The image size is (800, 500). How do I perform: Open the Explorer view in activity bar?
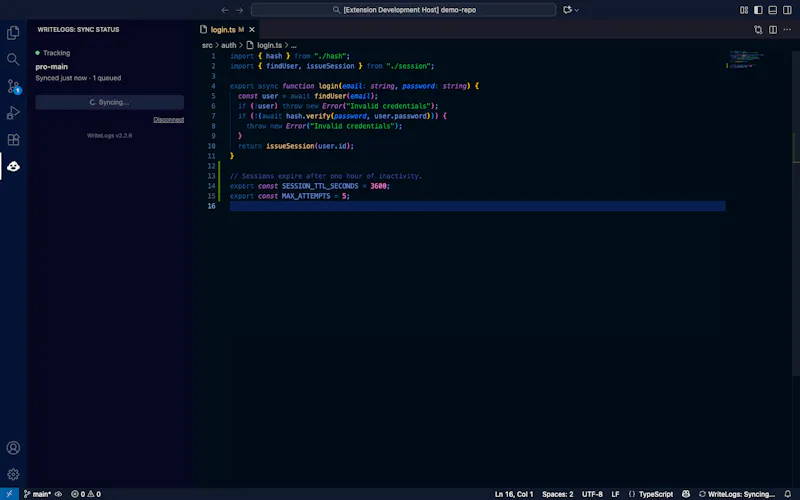(13, 33)
